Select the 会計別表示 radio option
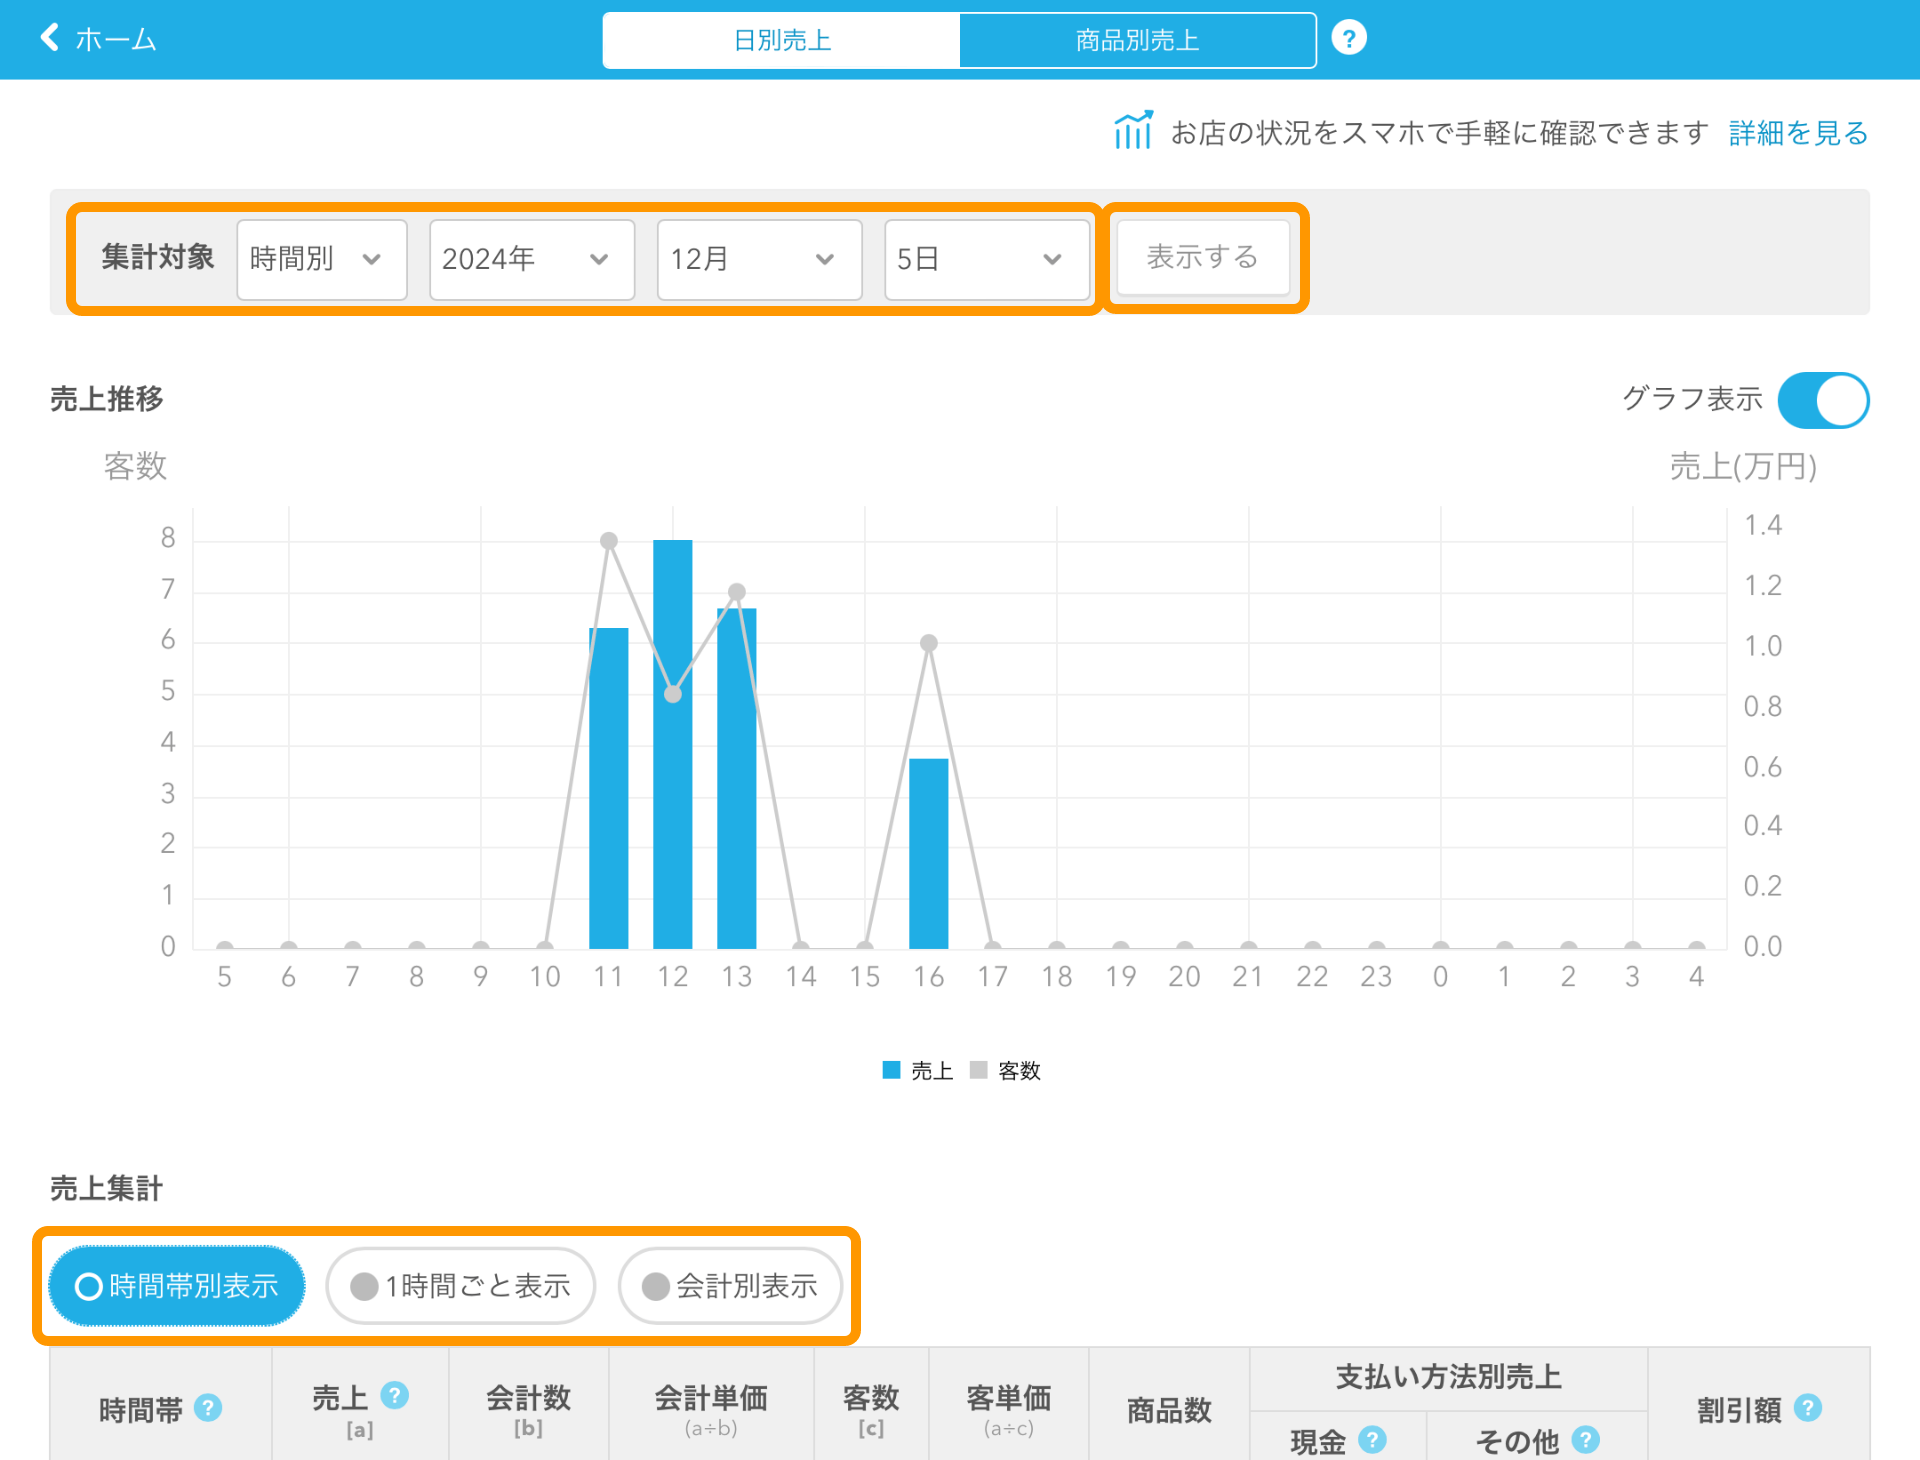Screen dimensions: 1920x1460 730,1285
